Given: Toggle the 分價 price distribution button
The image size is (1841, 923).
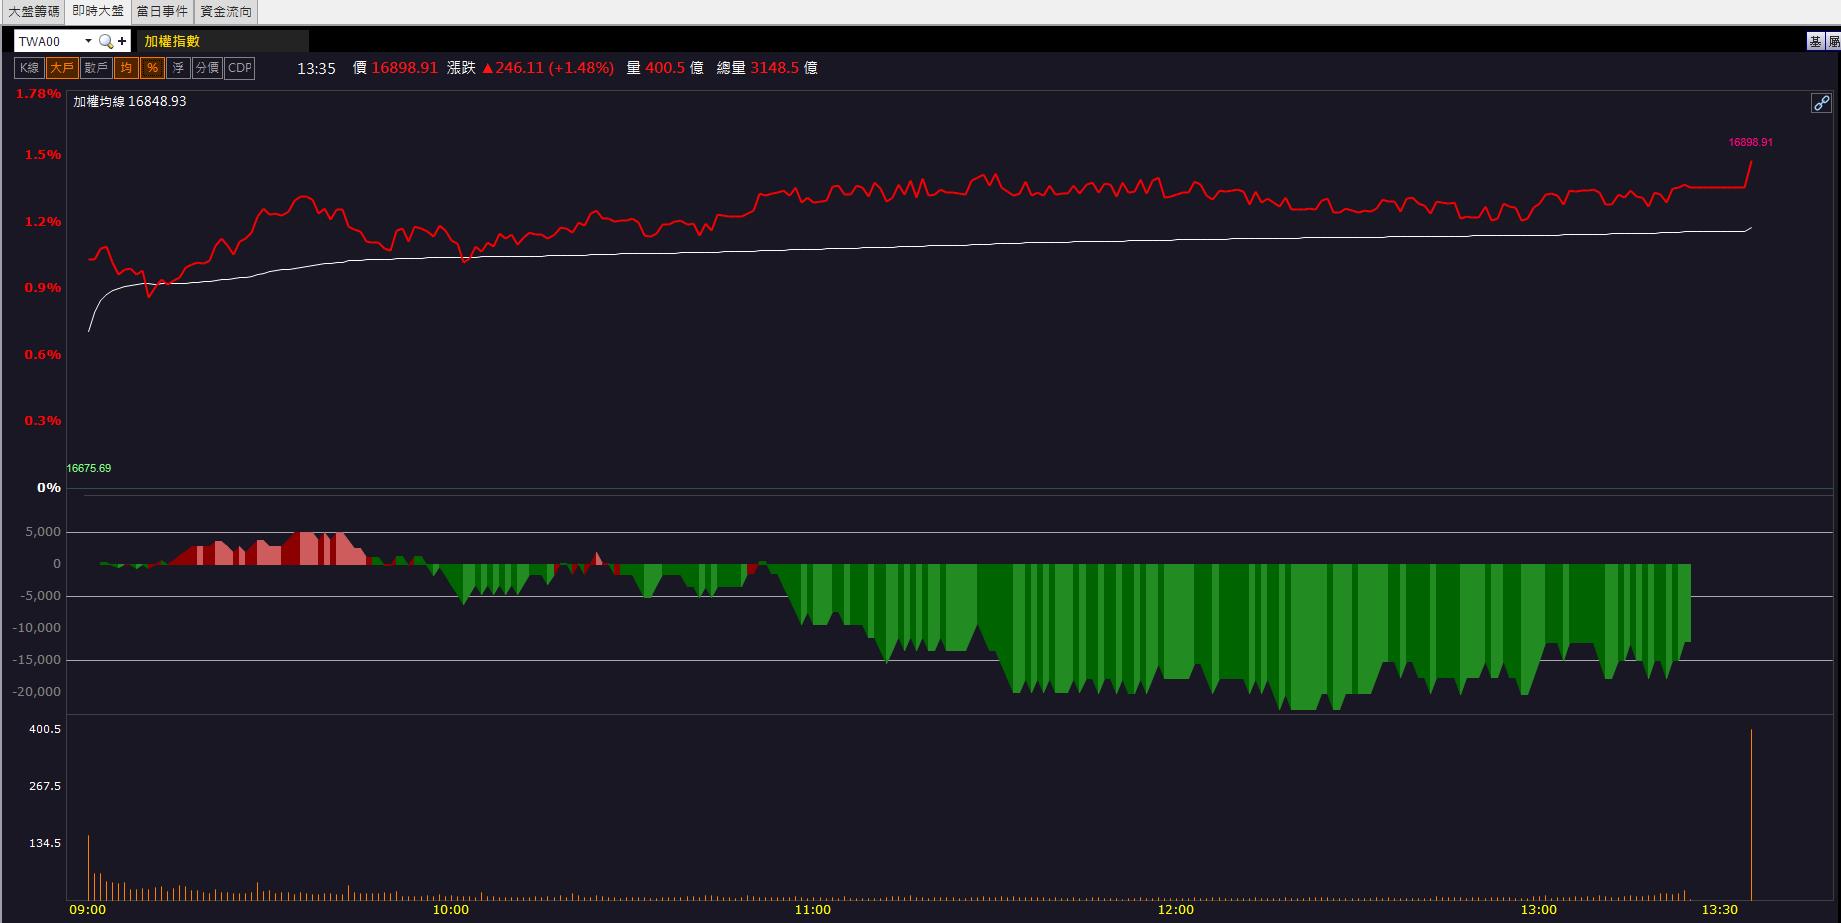Looking at the screenshot, I should (207, 68).
